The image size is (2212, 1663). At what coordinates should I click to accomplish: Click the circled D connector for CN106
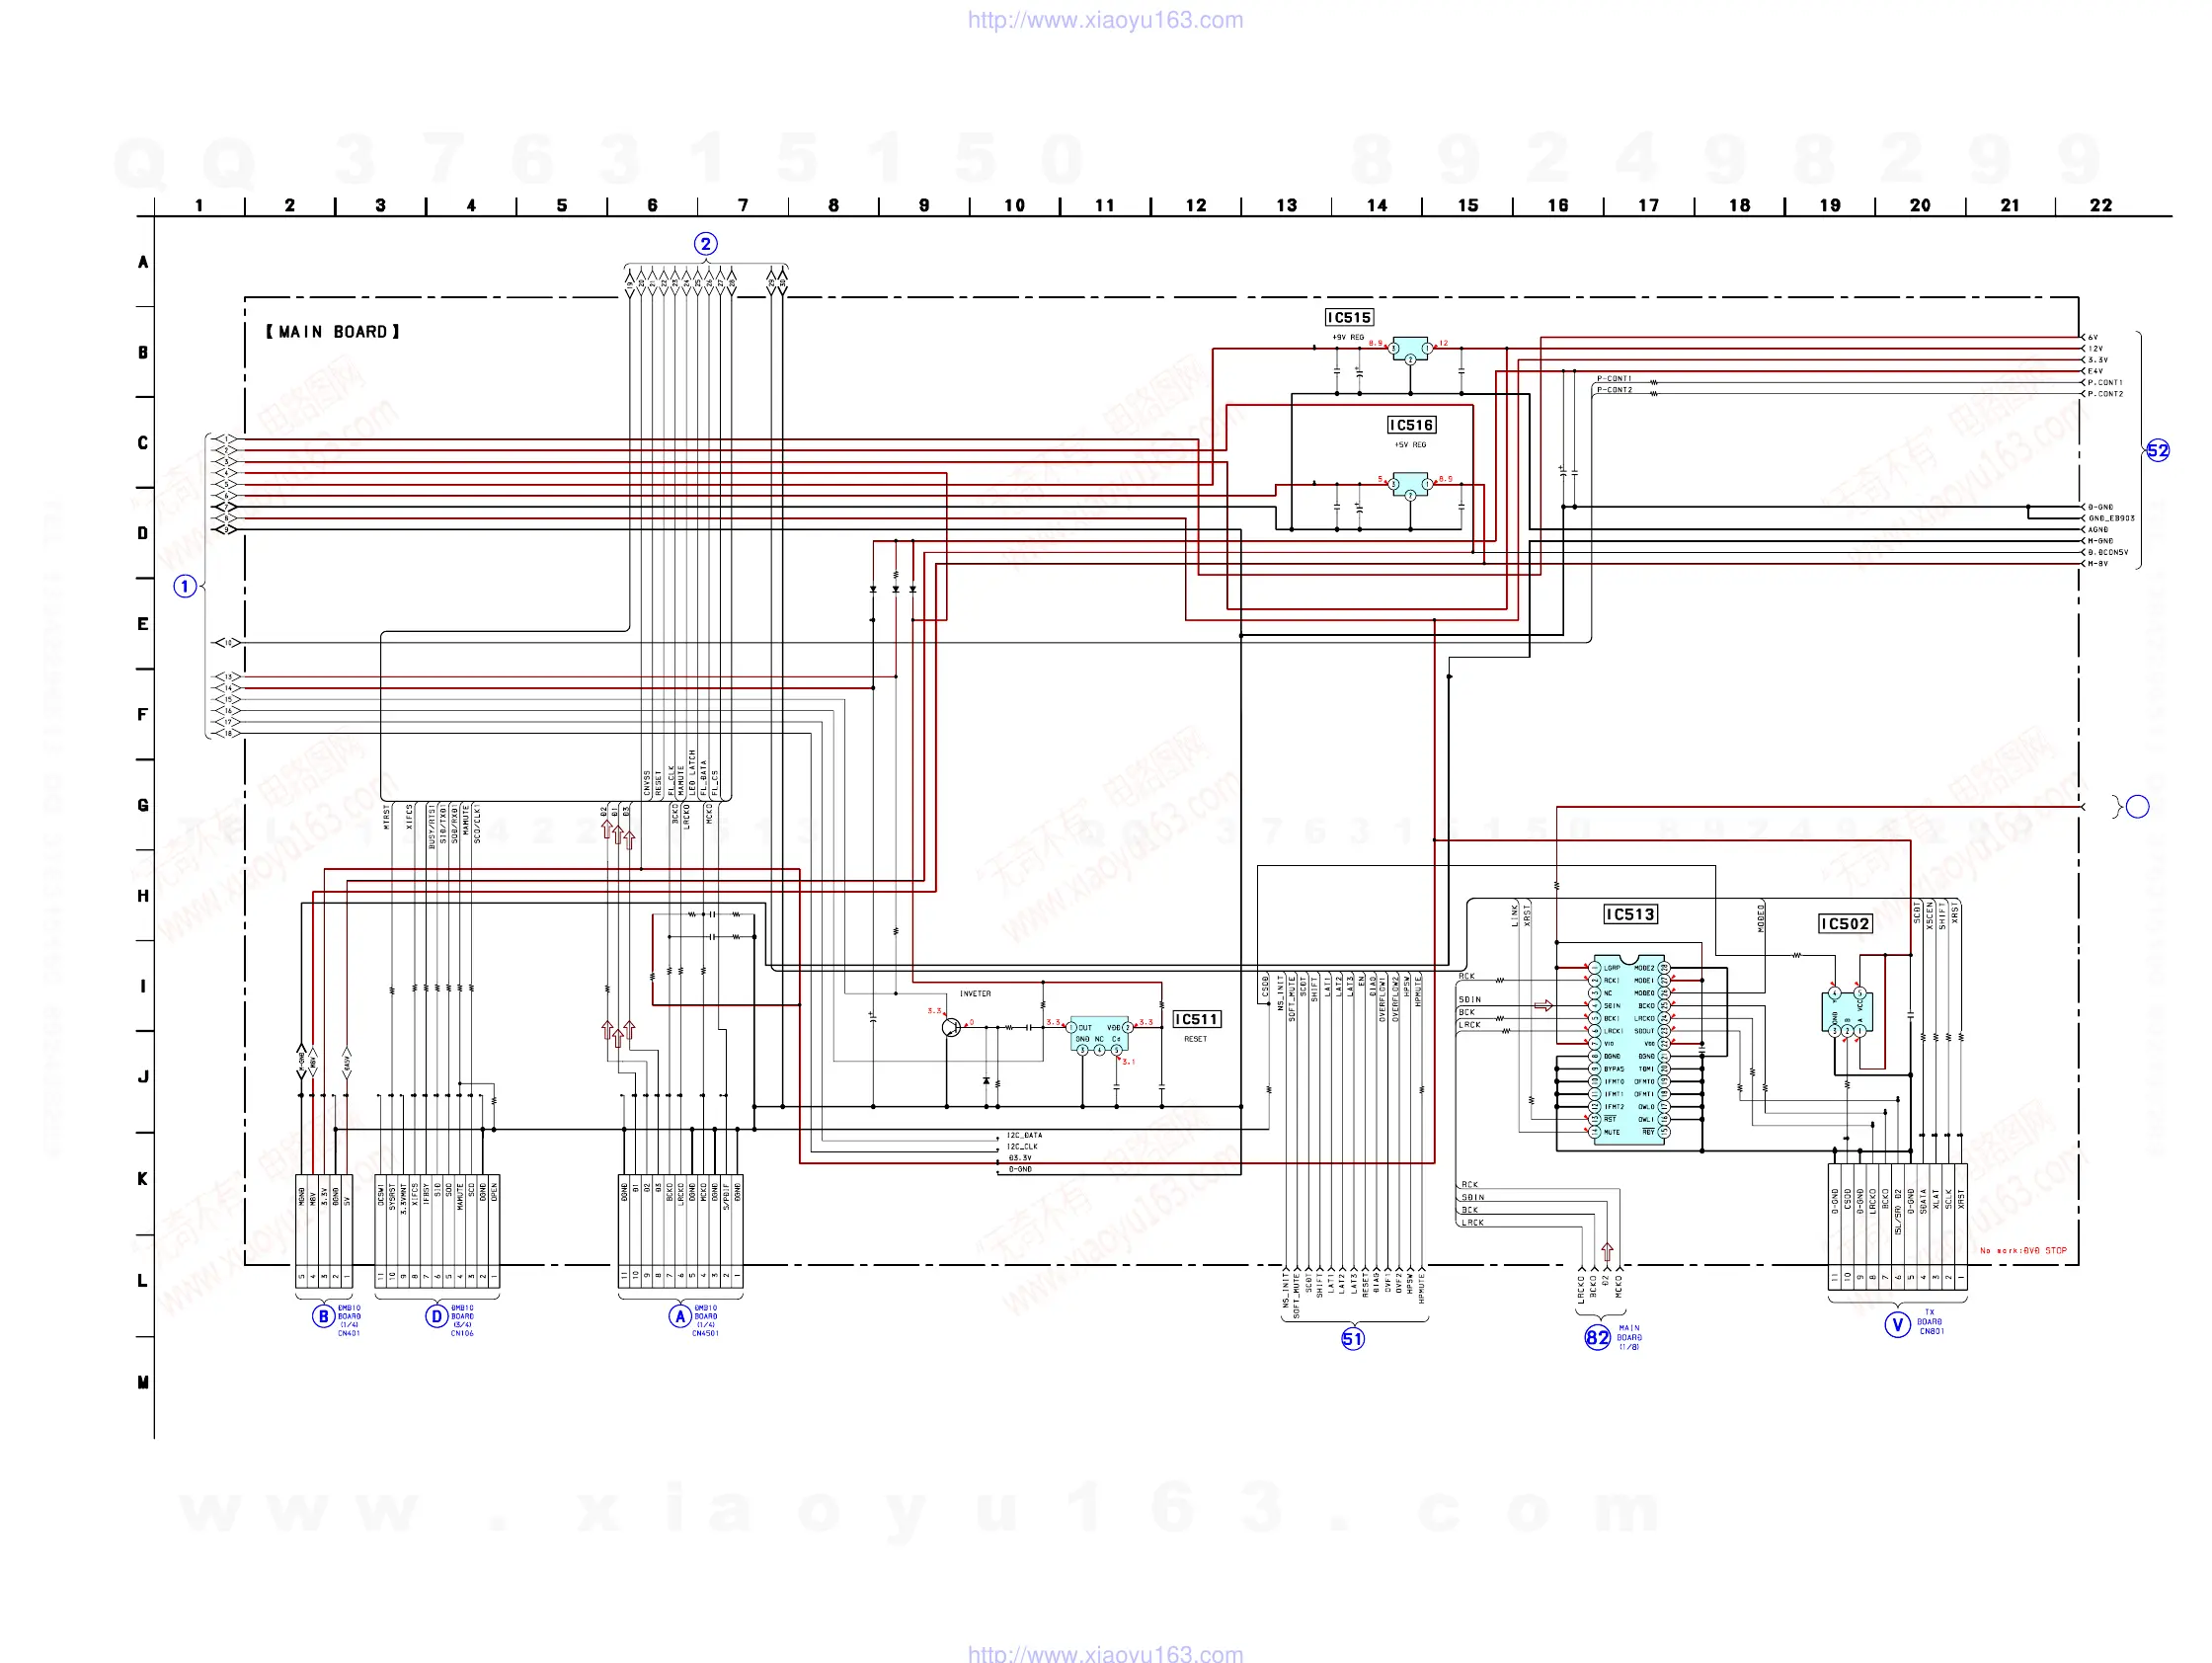[x=436, y=1316]
